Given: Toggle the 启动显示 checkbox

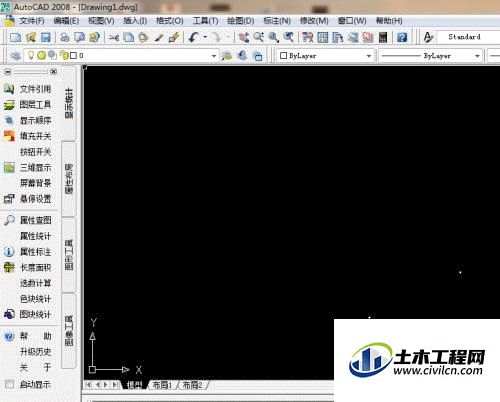Looking at the screenshot, I should pos(9,384).
